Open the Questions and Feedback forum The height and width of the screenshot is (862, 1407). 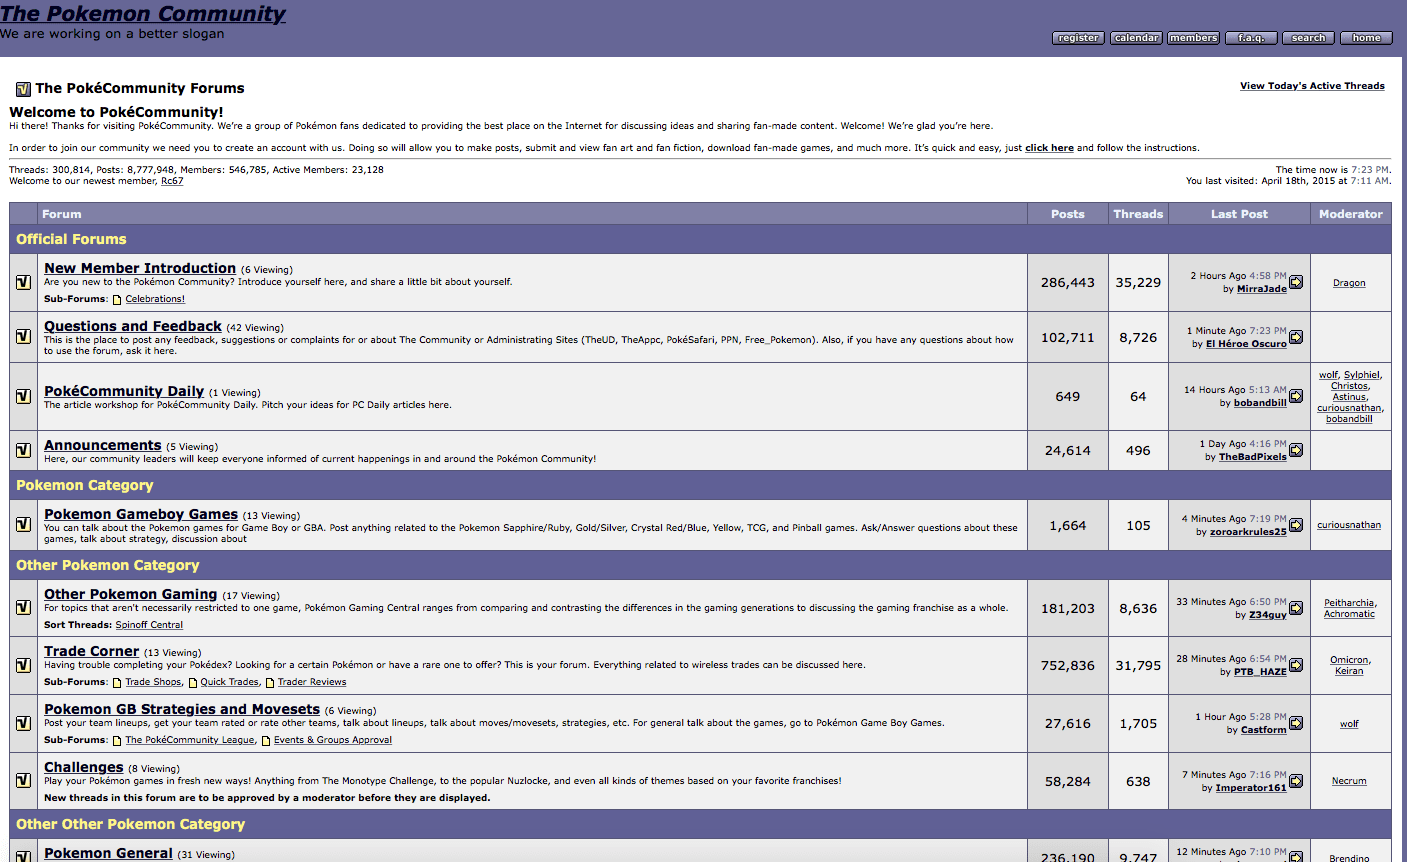133,326
